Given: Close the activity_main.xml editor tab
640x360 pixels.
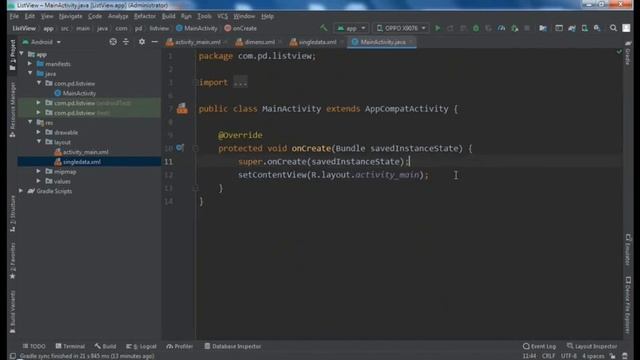Looking at the screenshot, I should [x=226, y=42].
